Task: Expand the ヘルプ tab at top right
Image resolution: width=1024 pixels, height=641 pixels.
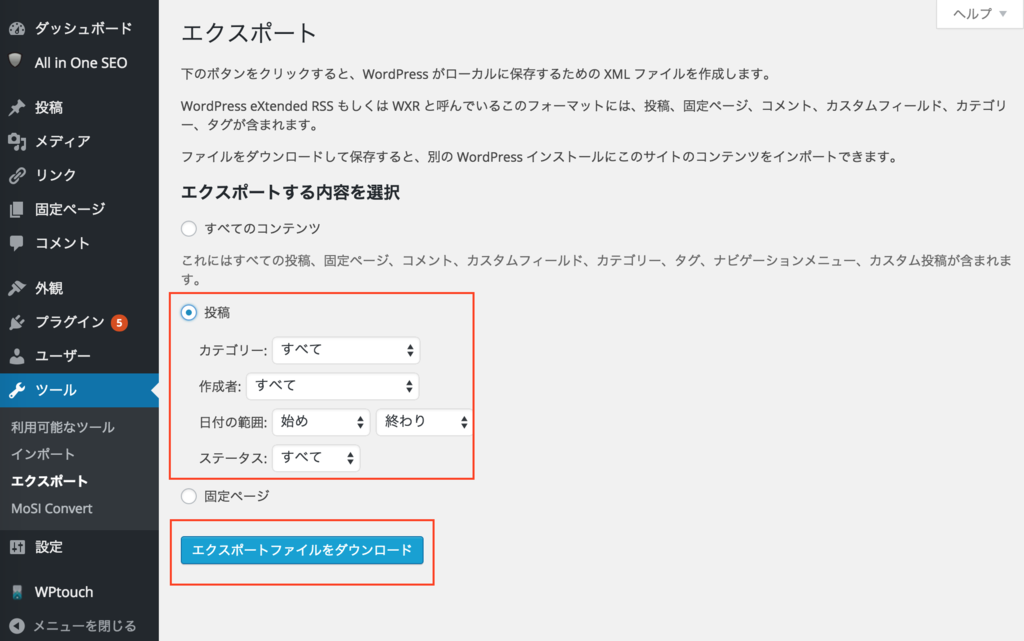Action: (x=979, y=14)
